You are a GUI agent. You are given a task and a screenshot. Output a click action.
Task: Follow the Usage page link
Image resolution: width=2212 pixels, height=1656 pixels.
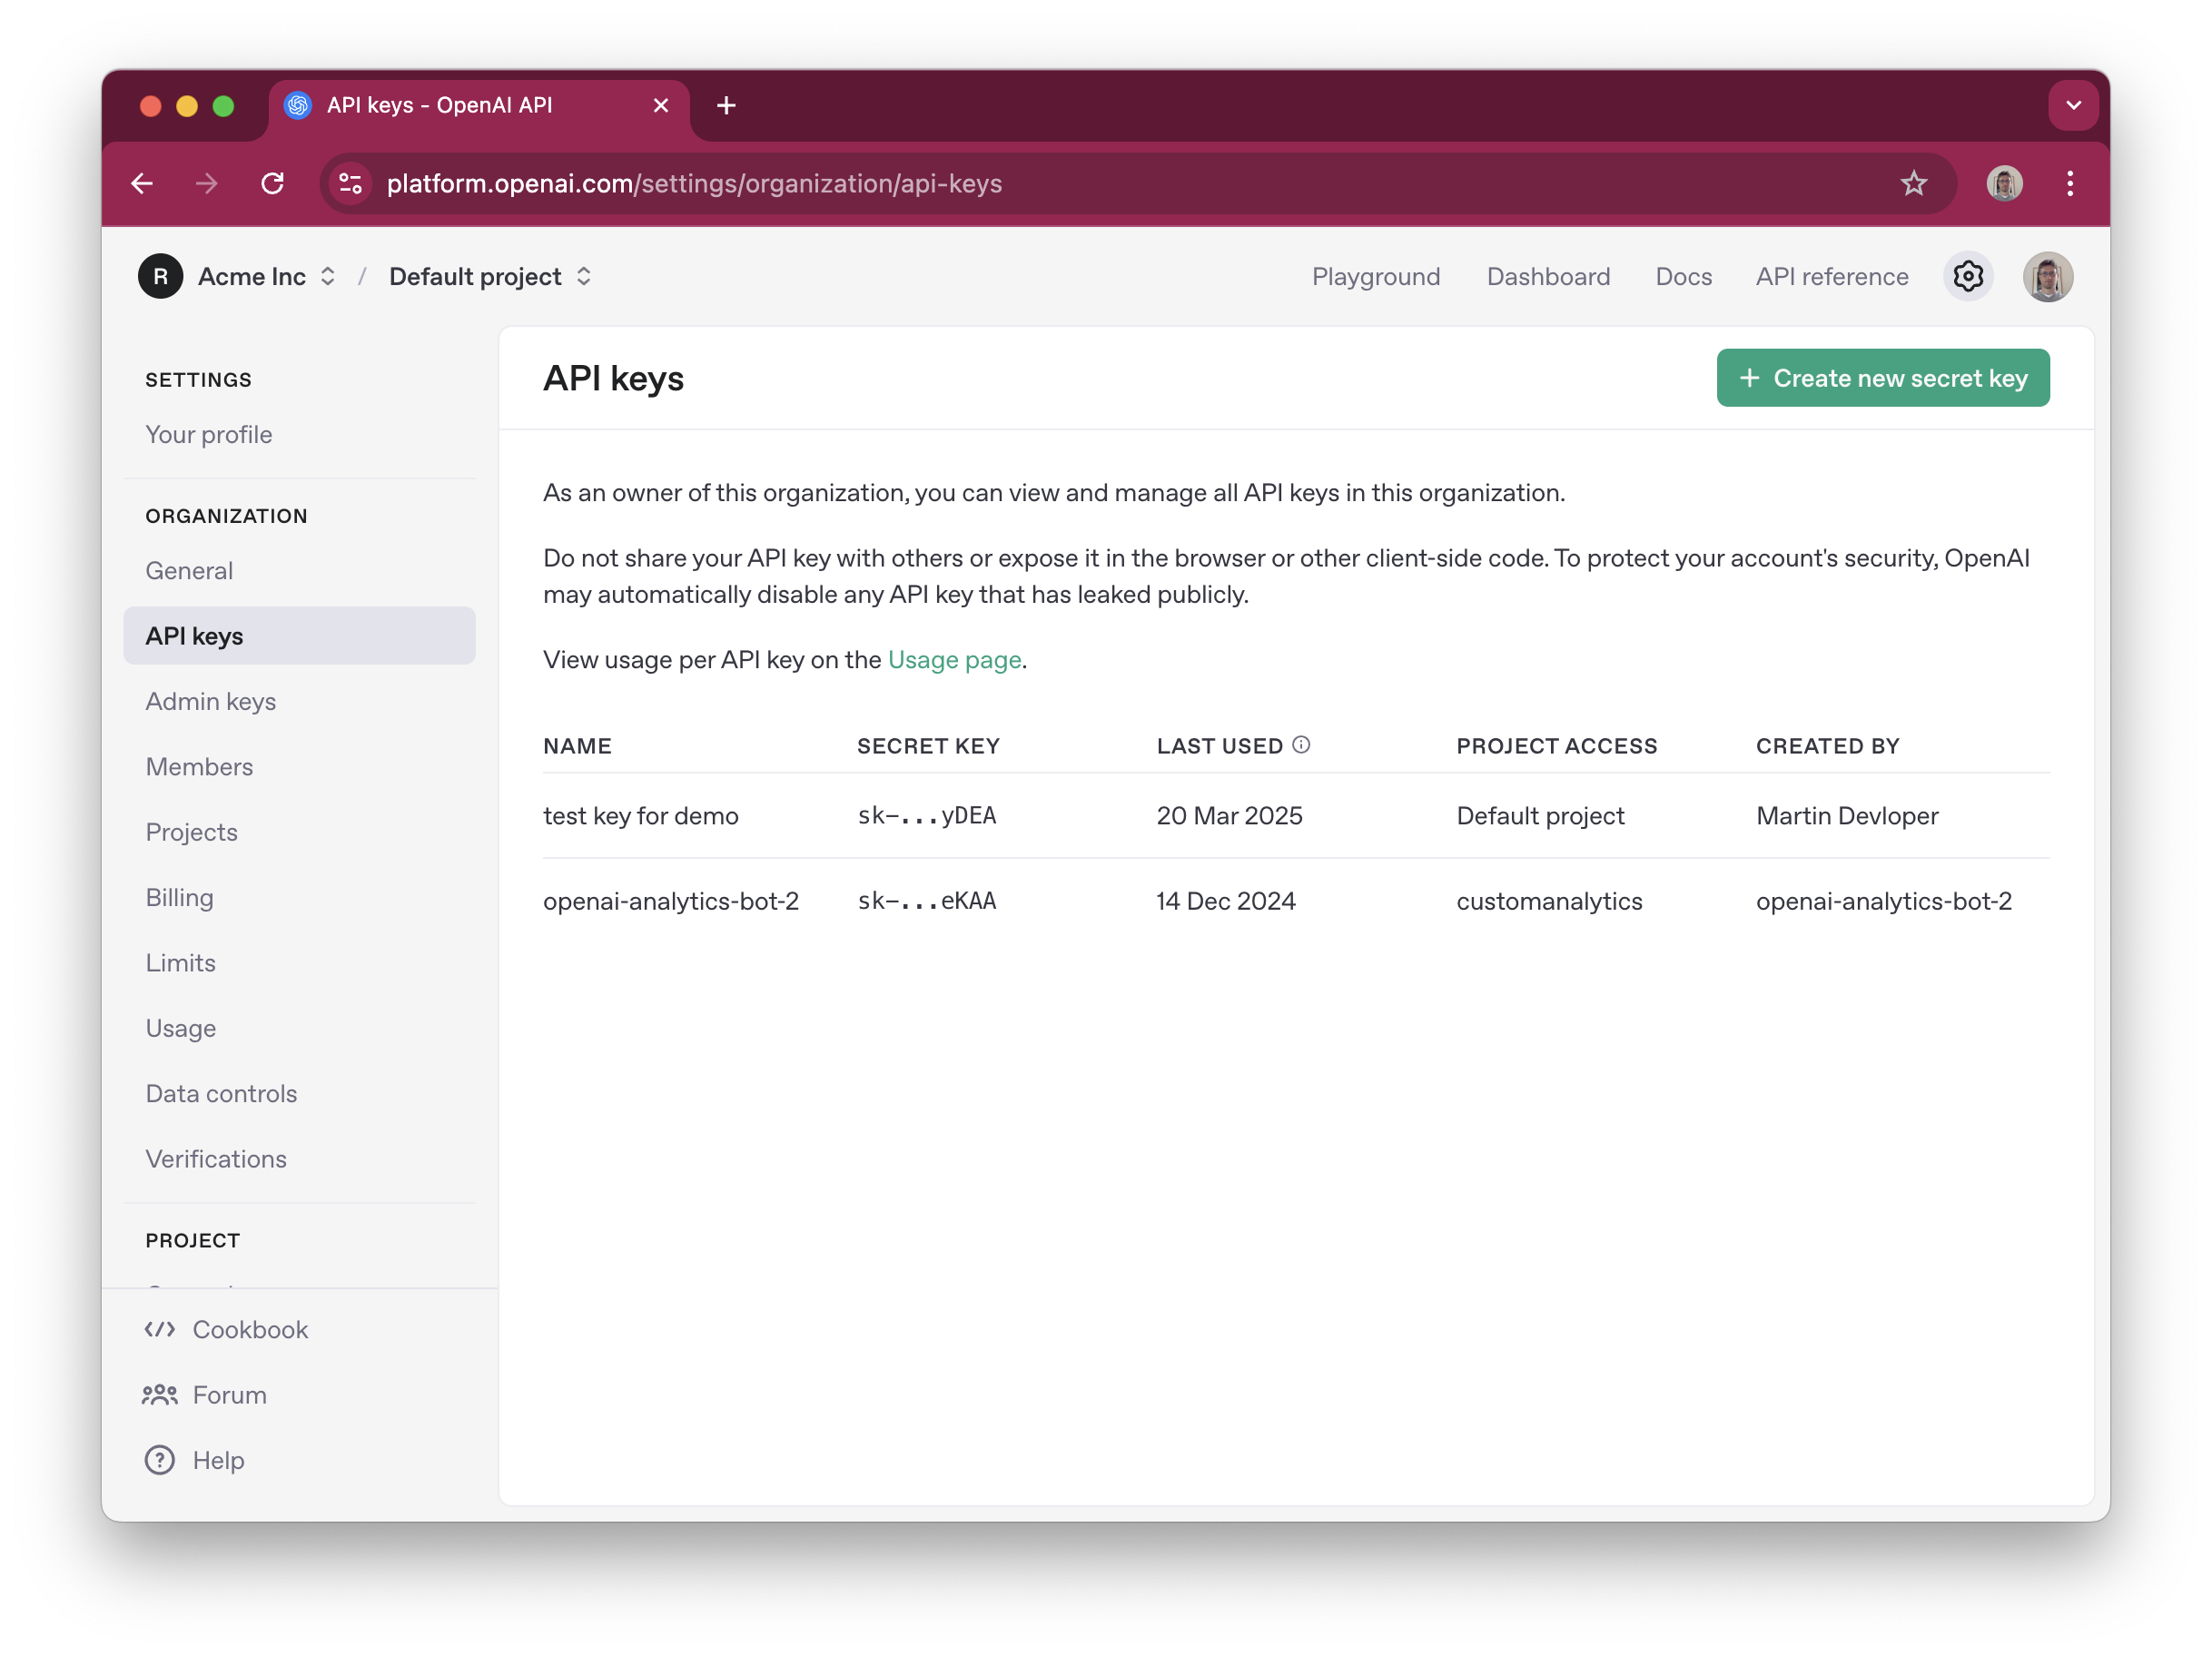click(x=954, y=660)
